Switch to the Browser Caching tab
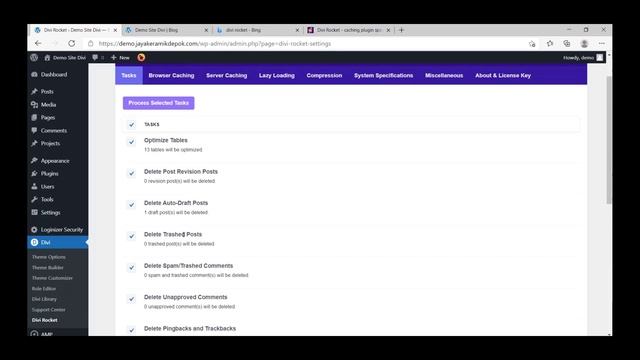 coord(171,76)
